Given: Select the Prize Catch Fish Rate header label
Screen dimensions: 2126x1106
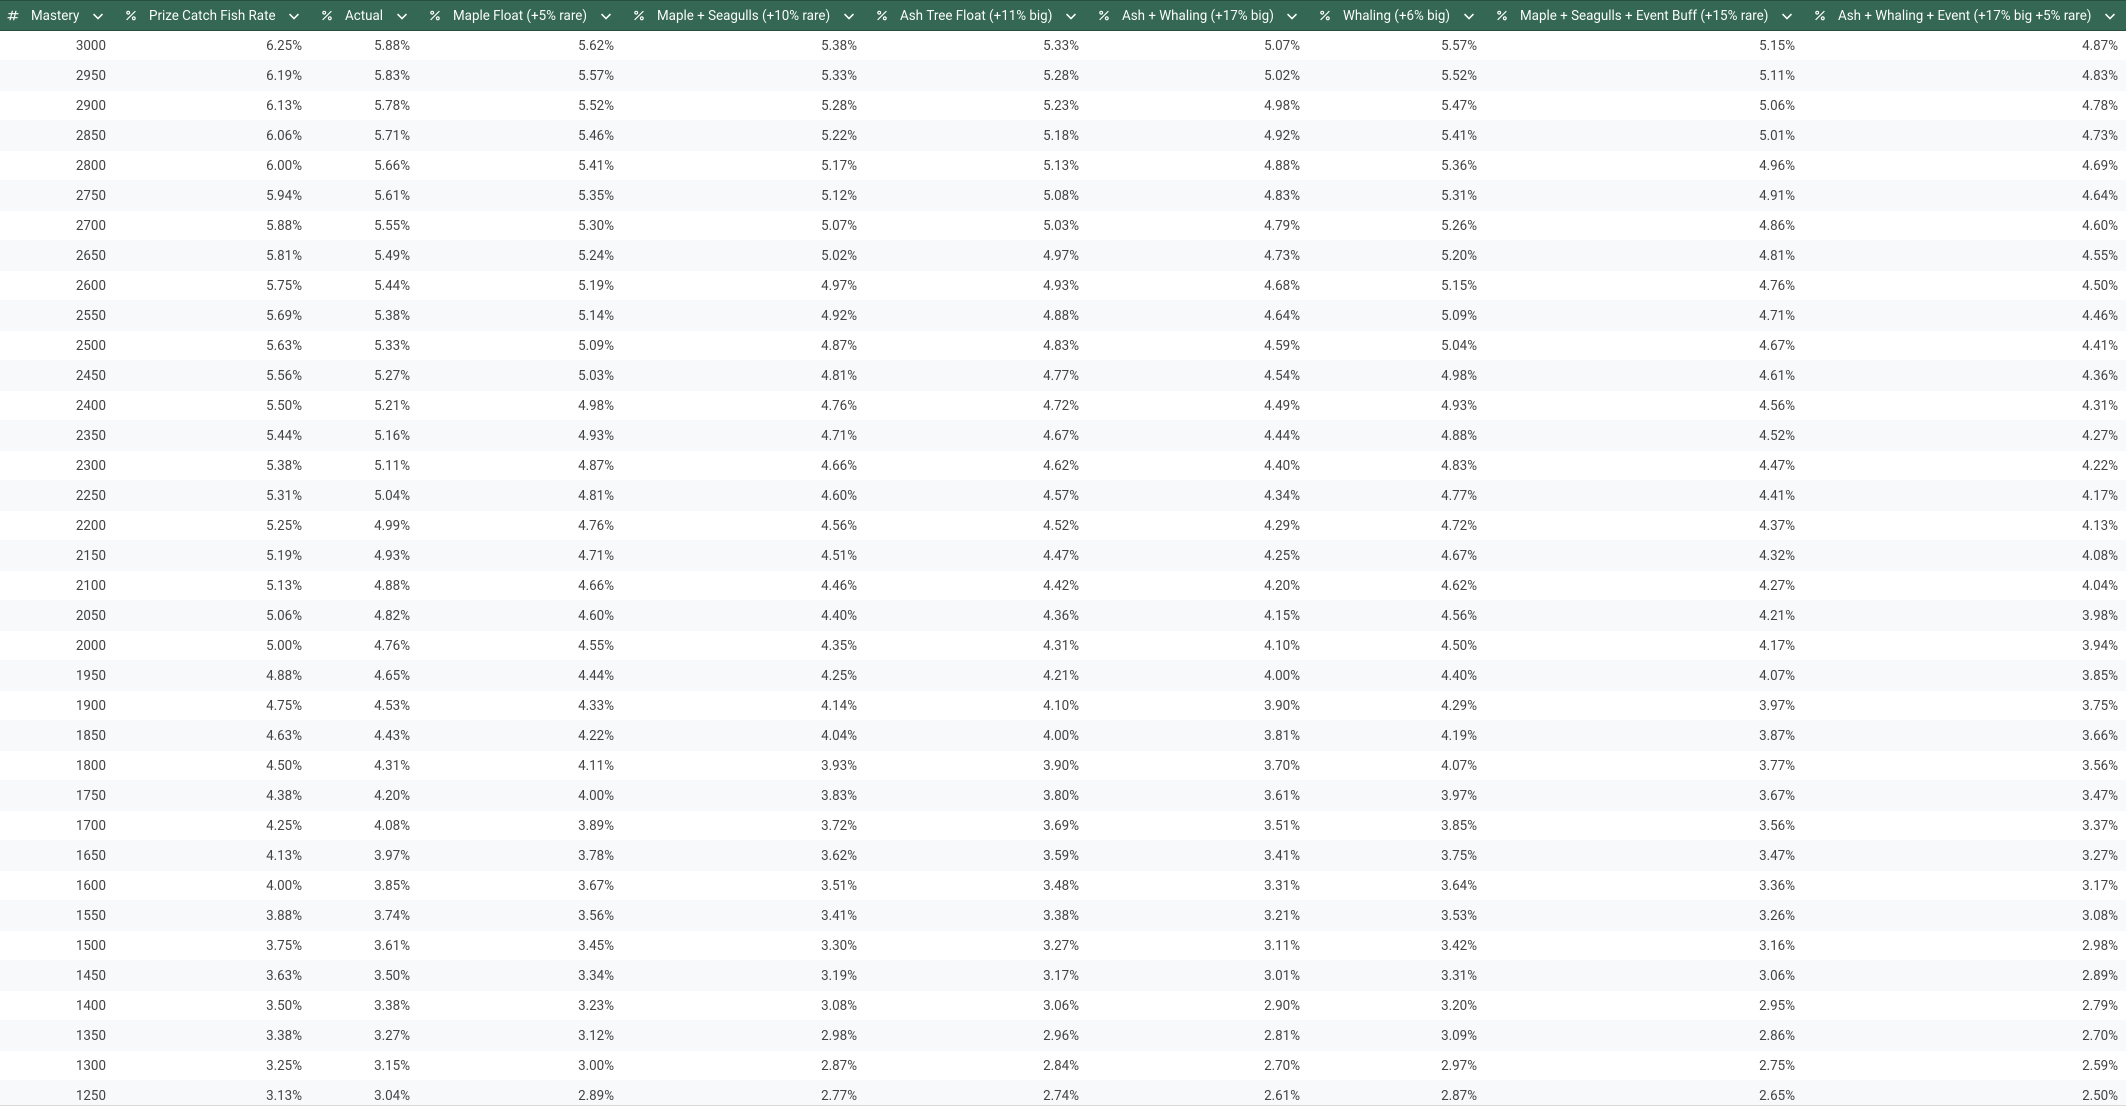Looking at the screenshot, I should pyautogui.click(x=212, y=15).
